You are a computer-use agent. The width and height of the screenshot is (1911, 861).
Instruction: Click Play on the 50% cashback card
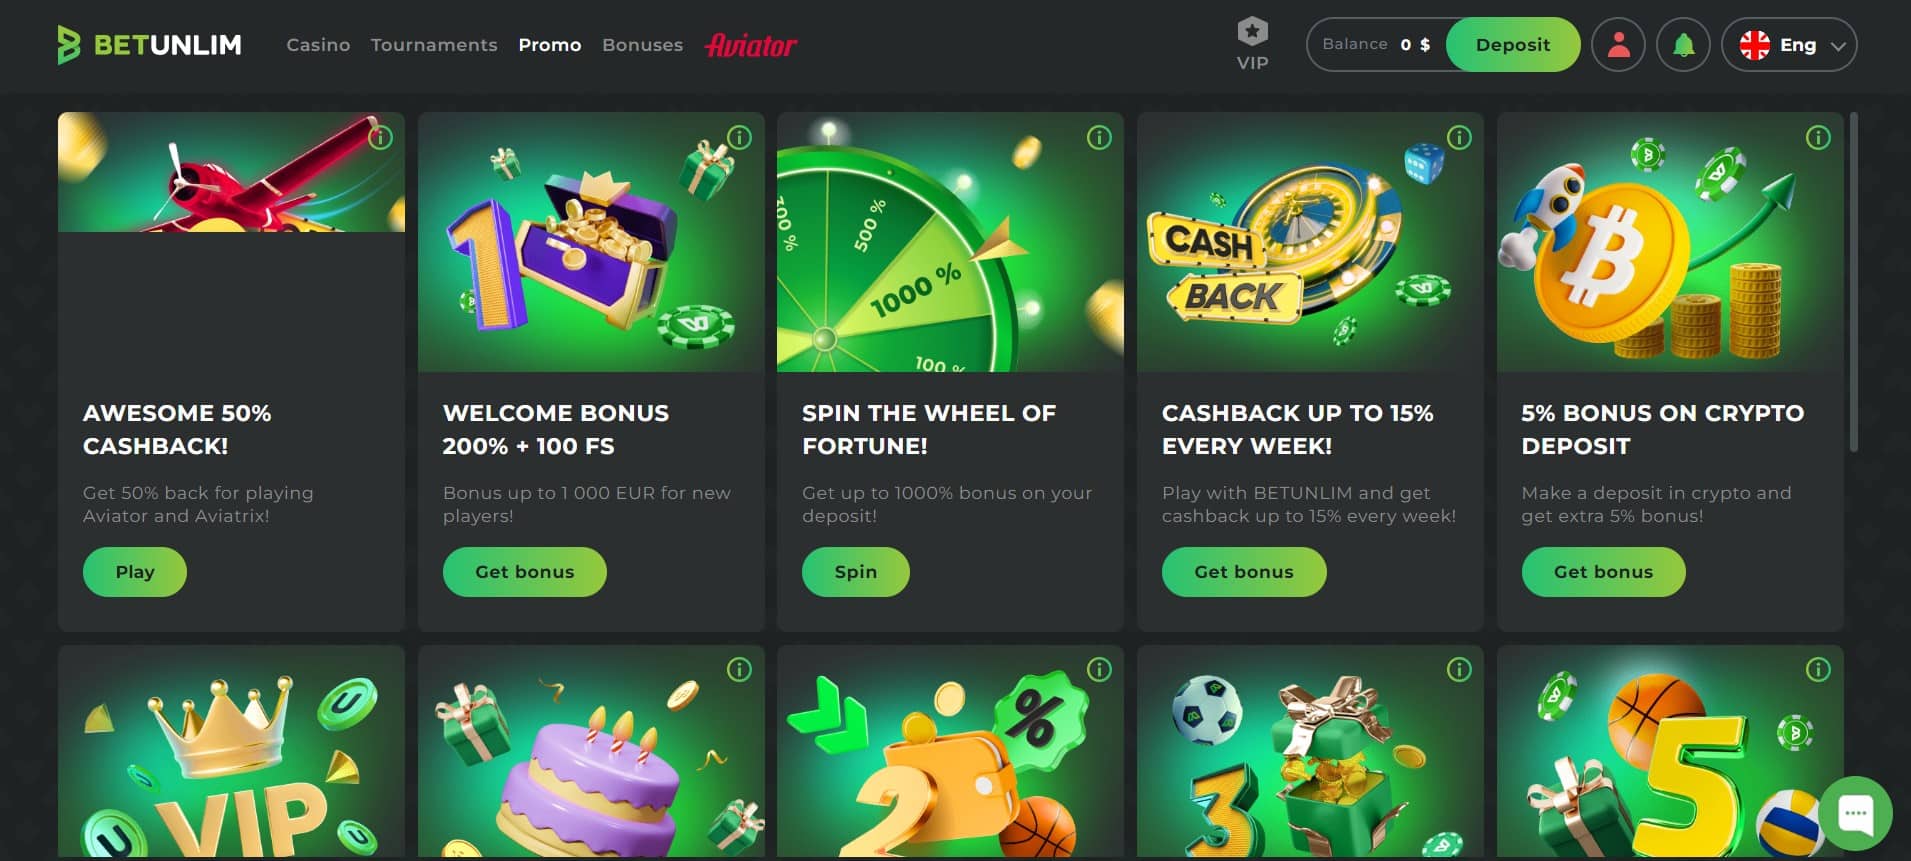pyautogui.click(x=135, y=572)
